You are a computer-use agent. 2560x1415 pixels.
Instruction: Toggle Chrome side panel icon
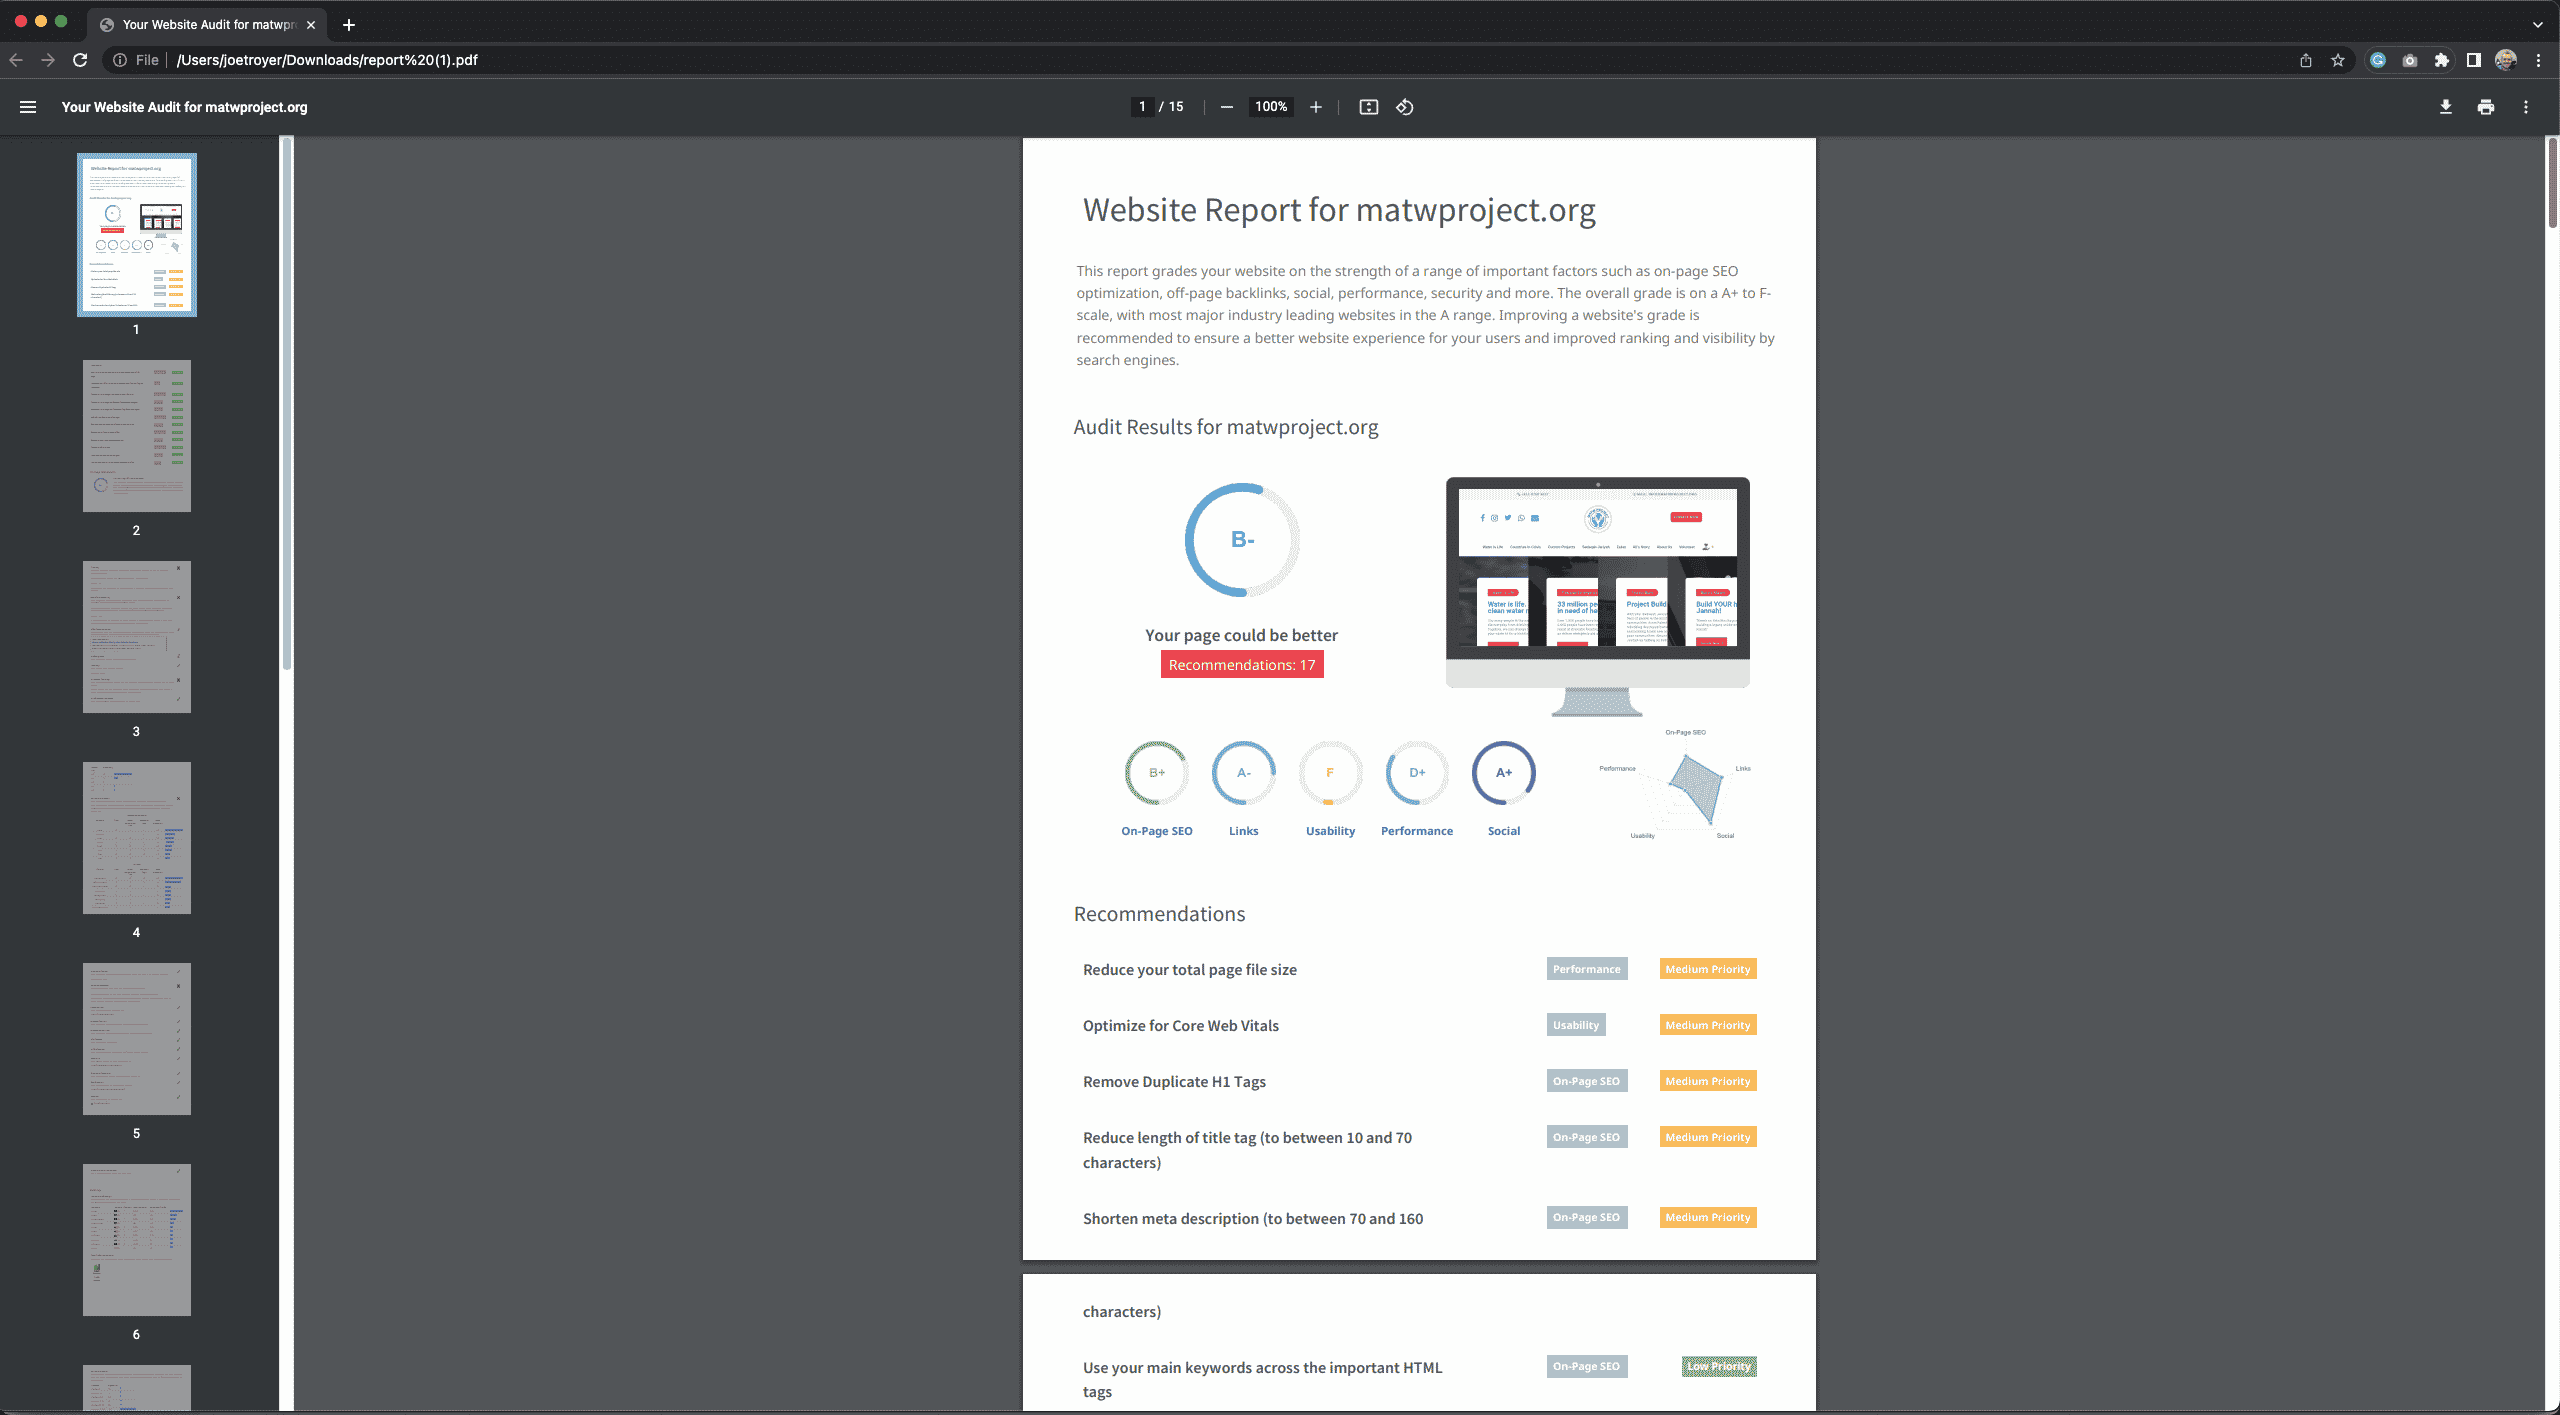[x=2474, y=60]
